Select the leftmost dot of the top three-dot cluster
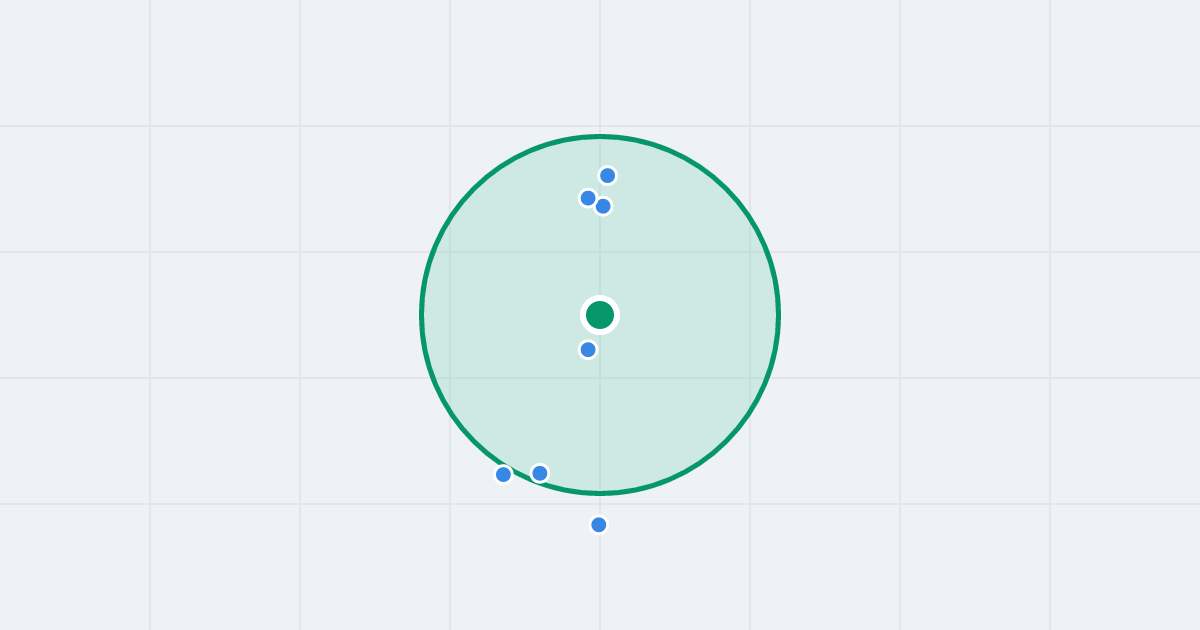The height and width of the screenshot is (630, 1200). click(x=588, y=198)
